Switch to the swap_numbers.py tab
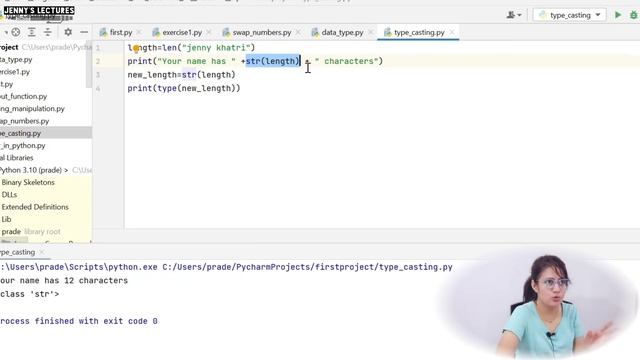This screenshot has width=640, height=360. (x=261, y=32)
